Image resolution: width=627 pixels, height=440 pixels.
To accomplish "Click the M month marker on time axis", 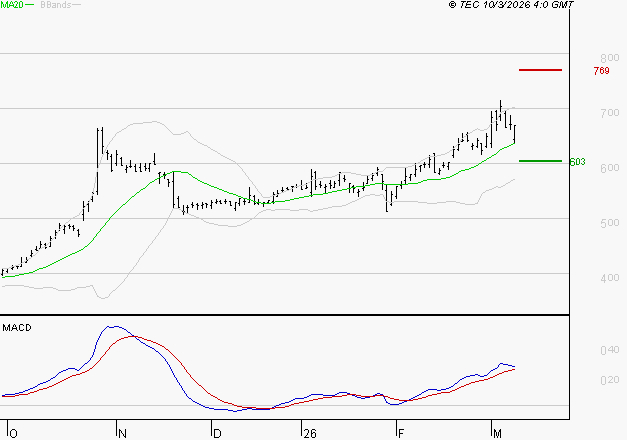I will [497, 434].
